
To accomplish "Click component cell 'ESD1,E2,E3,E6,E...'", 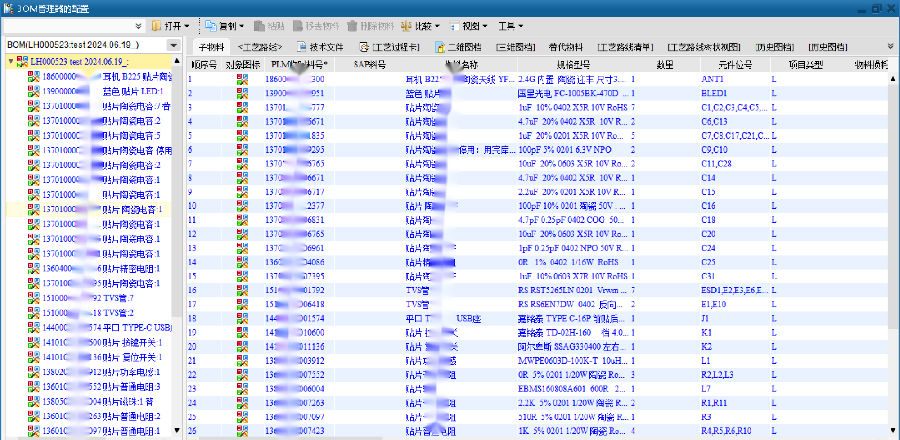I will (735, 290).
